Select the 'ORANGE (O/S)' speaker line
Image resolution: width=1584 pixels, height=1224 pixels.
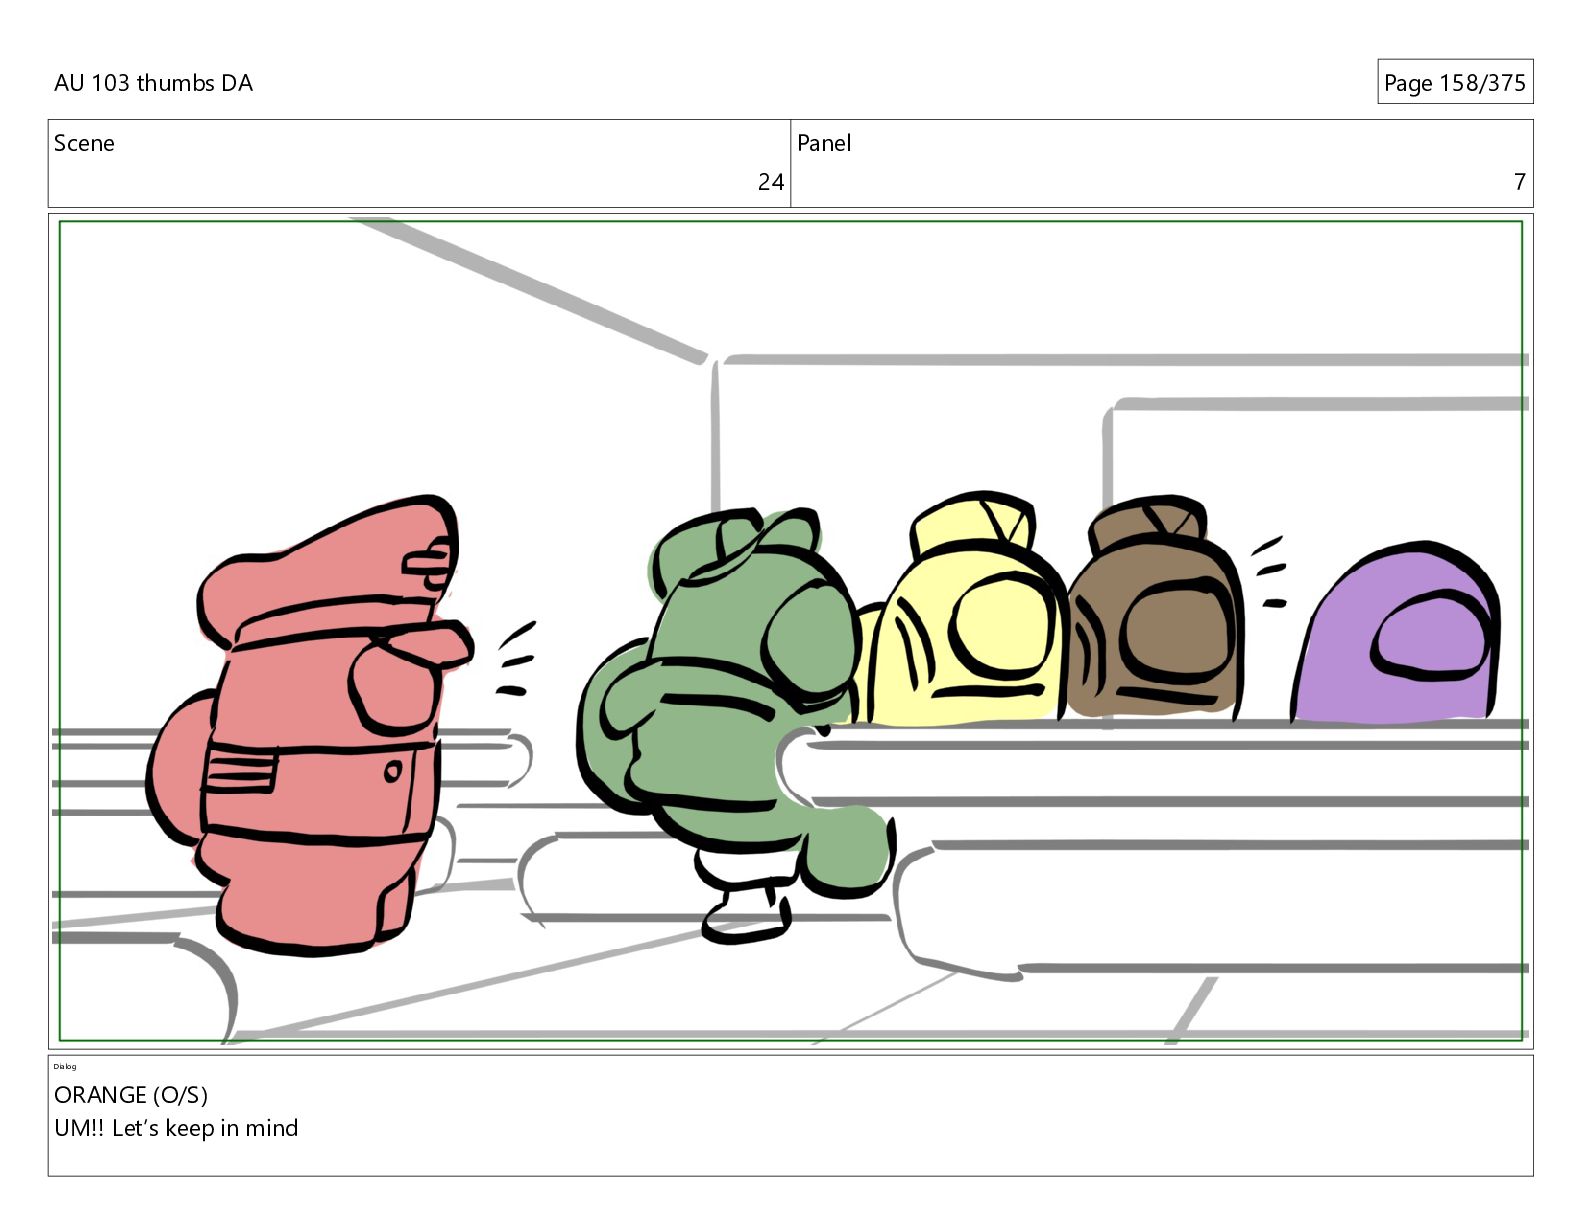[x=131, y=1095]
